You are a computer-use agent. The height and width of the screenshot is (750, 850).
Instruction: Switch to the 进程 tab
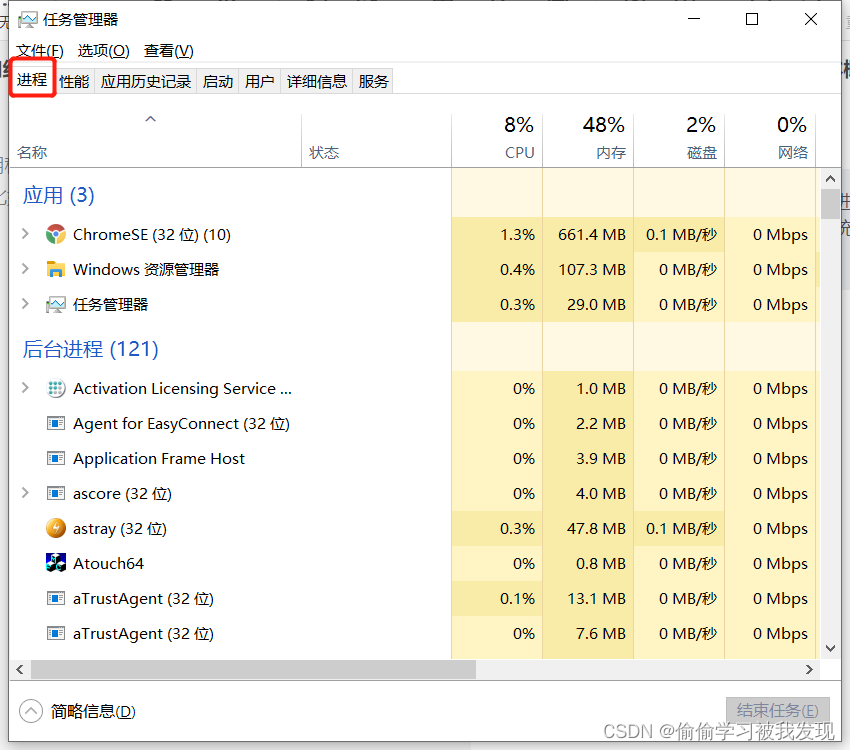point(32,80)
